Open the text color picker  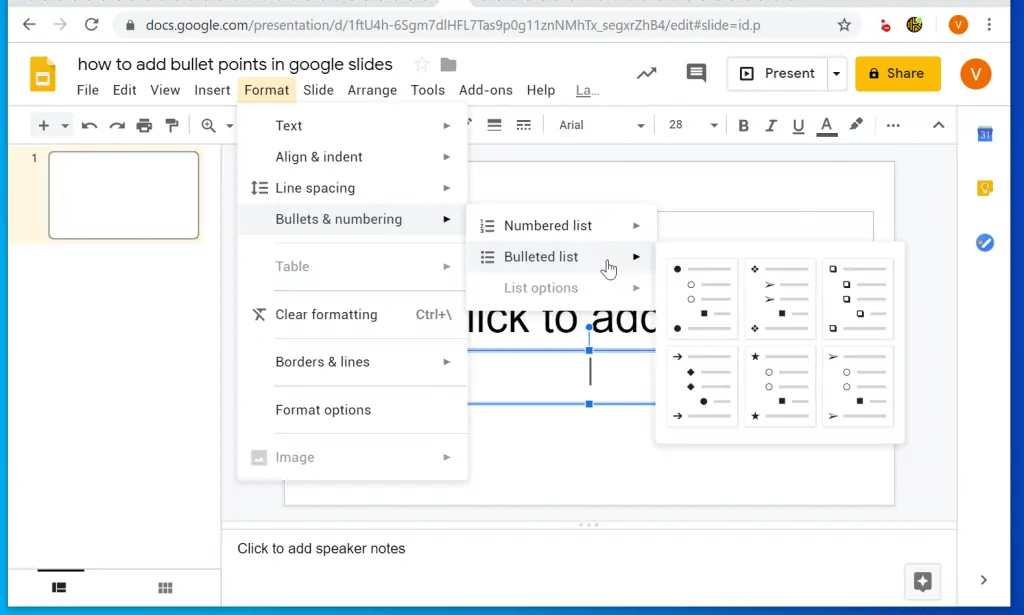[826, 125]
